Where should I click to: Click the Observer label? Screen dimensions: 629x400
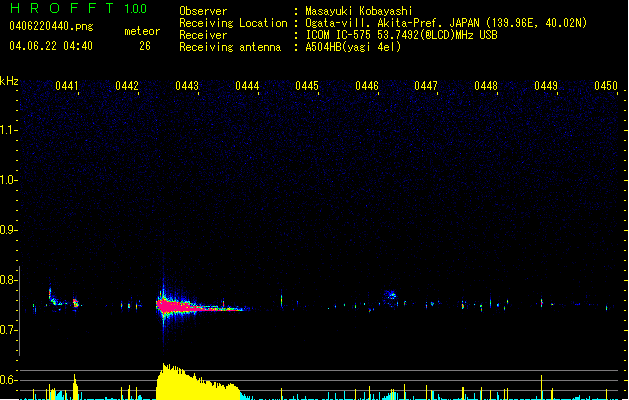pyautogui.click(x=203, y=11)
